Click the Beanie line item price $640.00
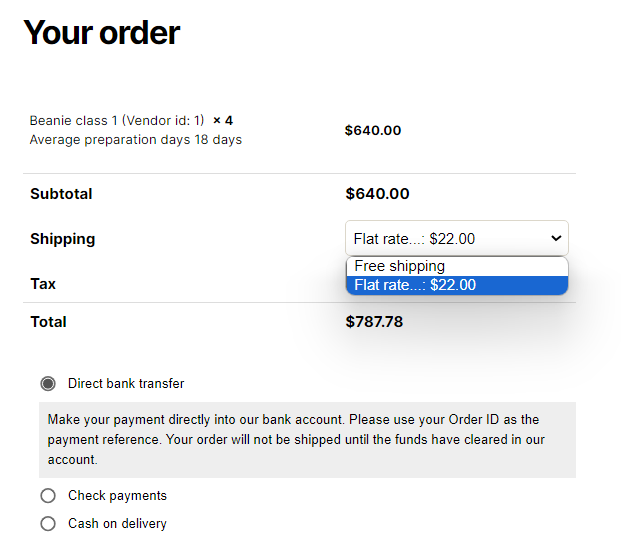 (373, 130)
